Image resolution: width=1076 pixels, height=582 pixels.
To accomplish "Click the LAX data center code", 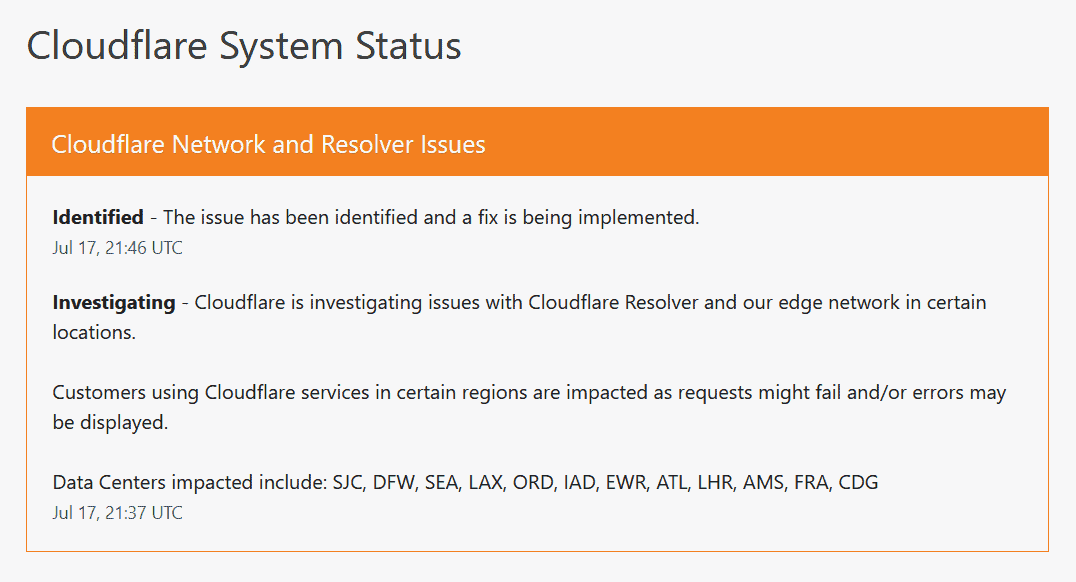I will [x=486, y=482].
